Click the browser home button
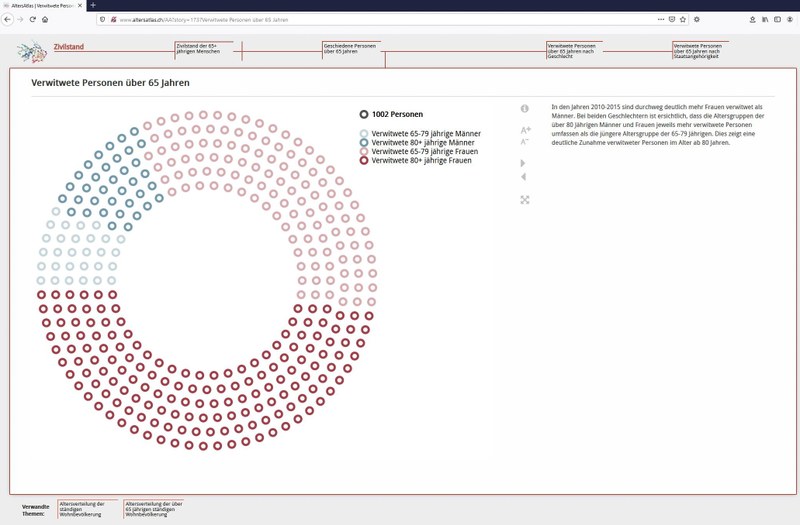 (x=45, y=19)
